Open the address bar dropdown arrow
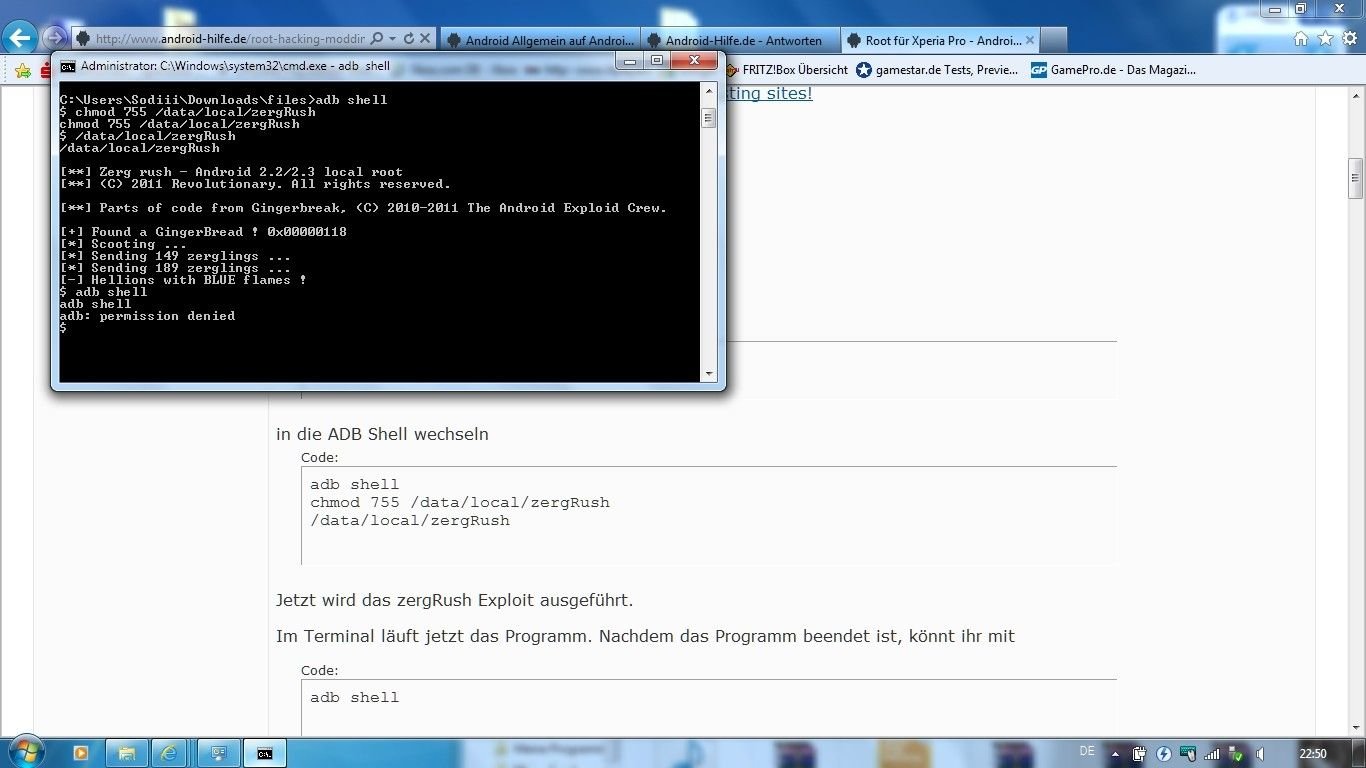Viewport: 1366px width, 768px height. [393, 39]
